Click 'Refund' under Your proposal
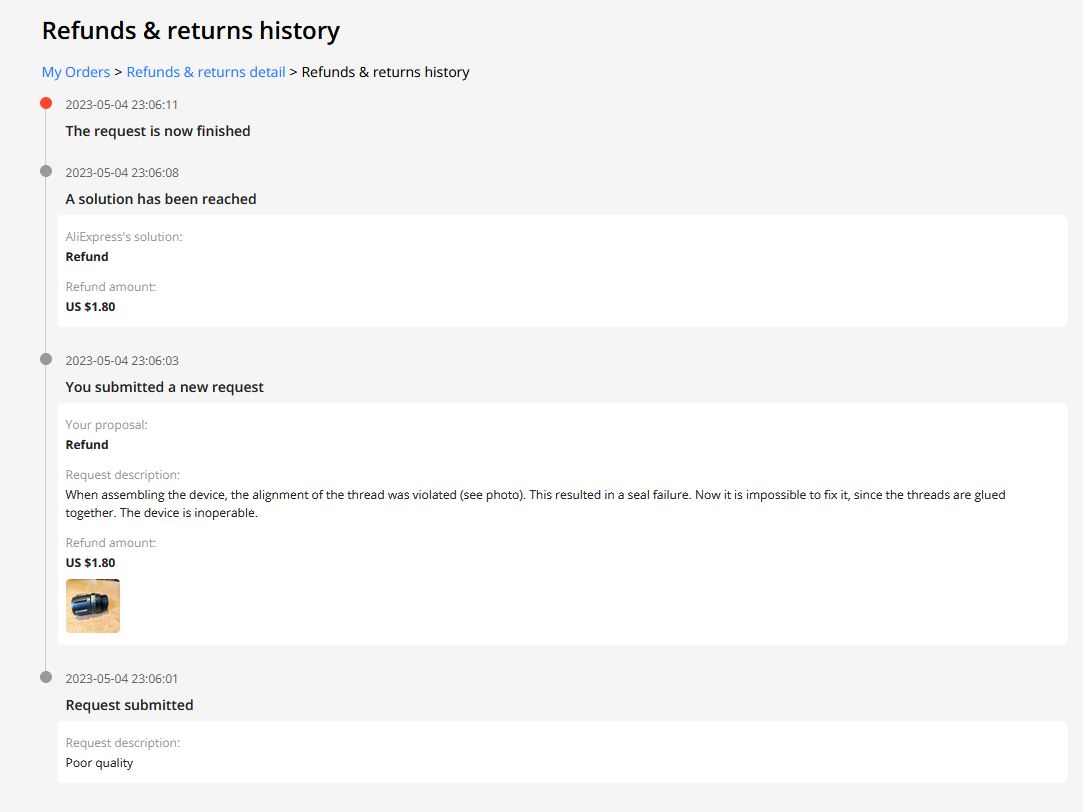The width and height of the screenshot is (1083, 812). tap(87, 445)
